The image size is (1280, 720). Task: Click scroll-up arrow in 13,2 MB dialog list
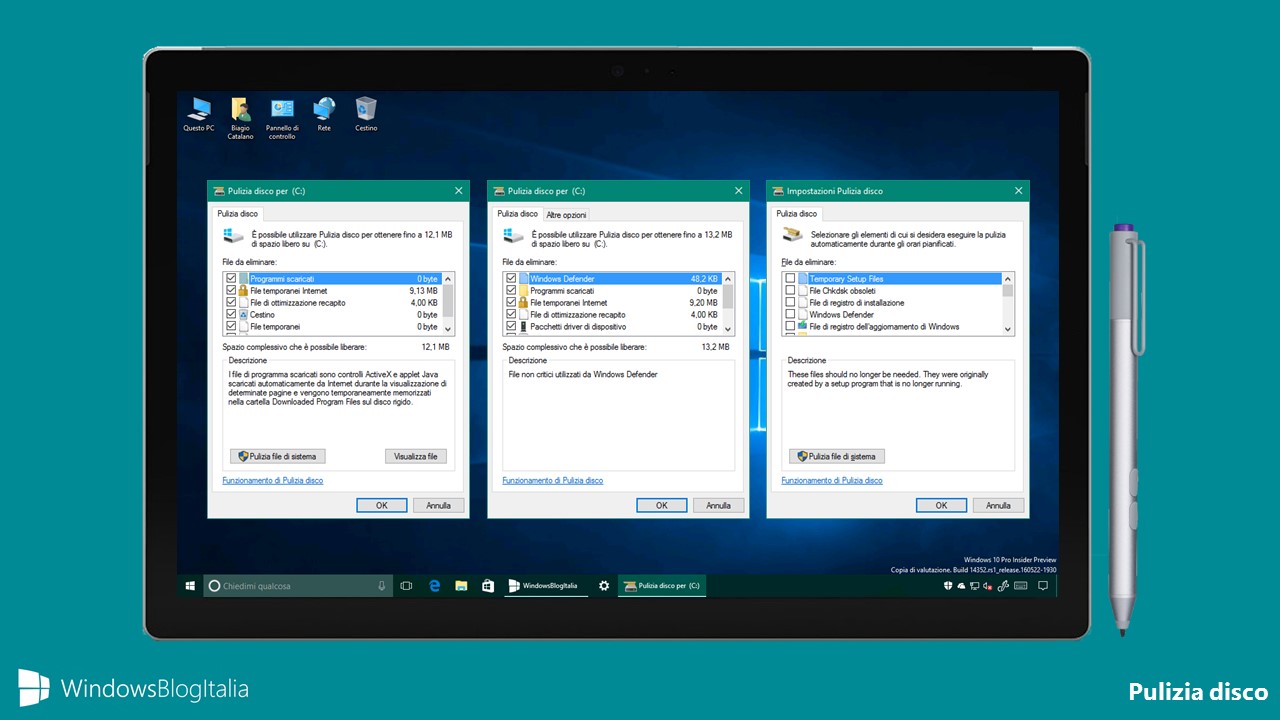pos(728,278)
